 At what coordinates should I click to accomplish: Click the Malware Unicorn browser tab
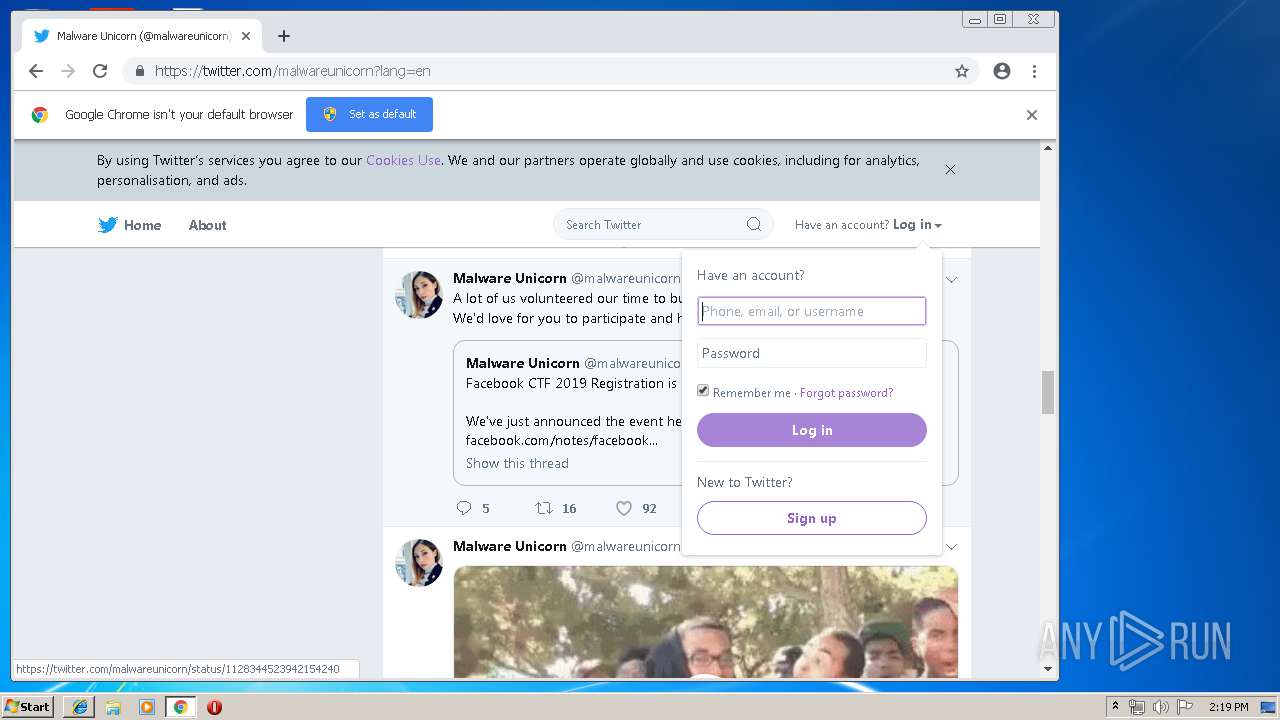pyautogui.click(x=142, y=36)
